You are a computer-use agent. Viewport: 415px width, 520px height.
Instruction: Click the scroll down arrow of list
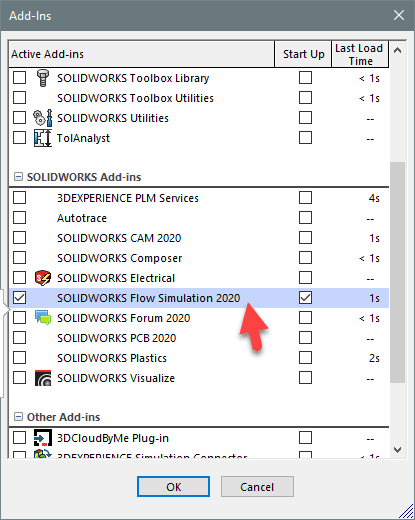click(x=397, y=450)
